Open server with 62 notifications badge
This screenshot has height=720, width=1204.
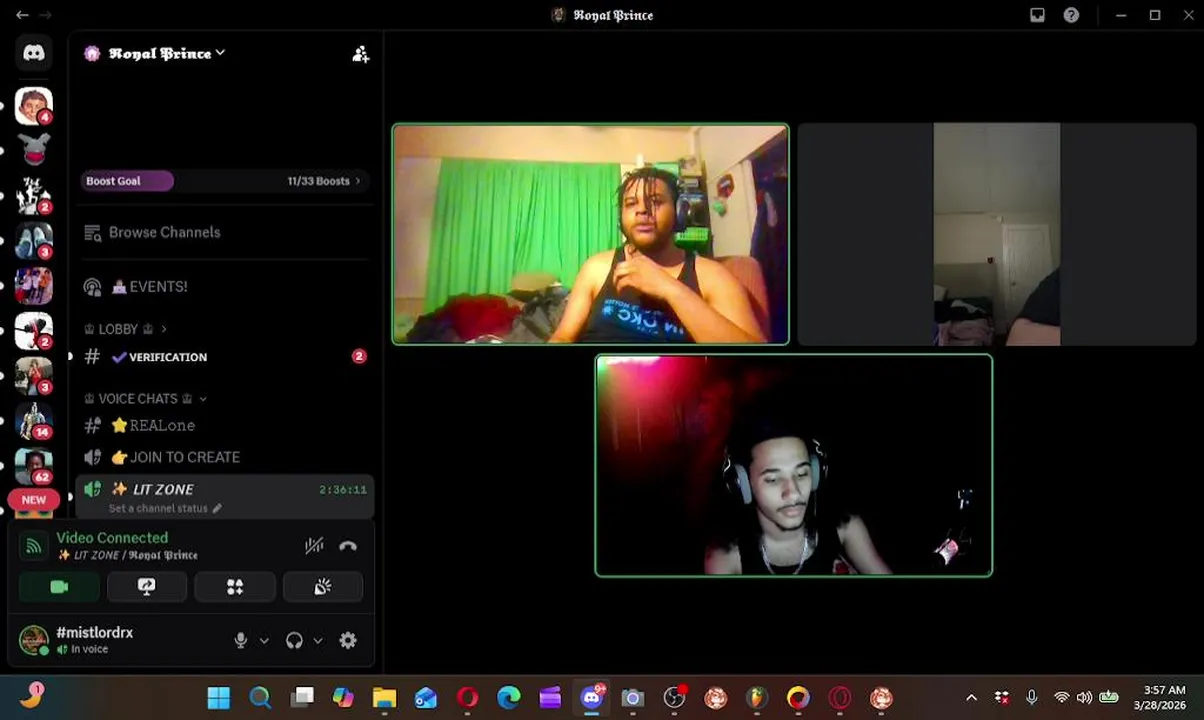tap(34, 465)
